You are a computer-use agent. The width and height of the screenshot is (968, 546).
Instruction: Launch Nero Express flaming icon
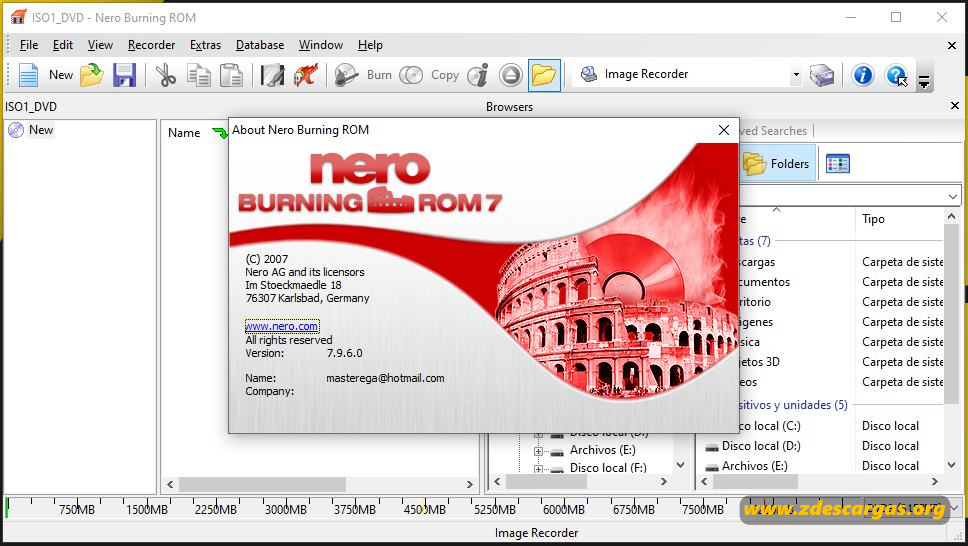306,75
